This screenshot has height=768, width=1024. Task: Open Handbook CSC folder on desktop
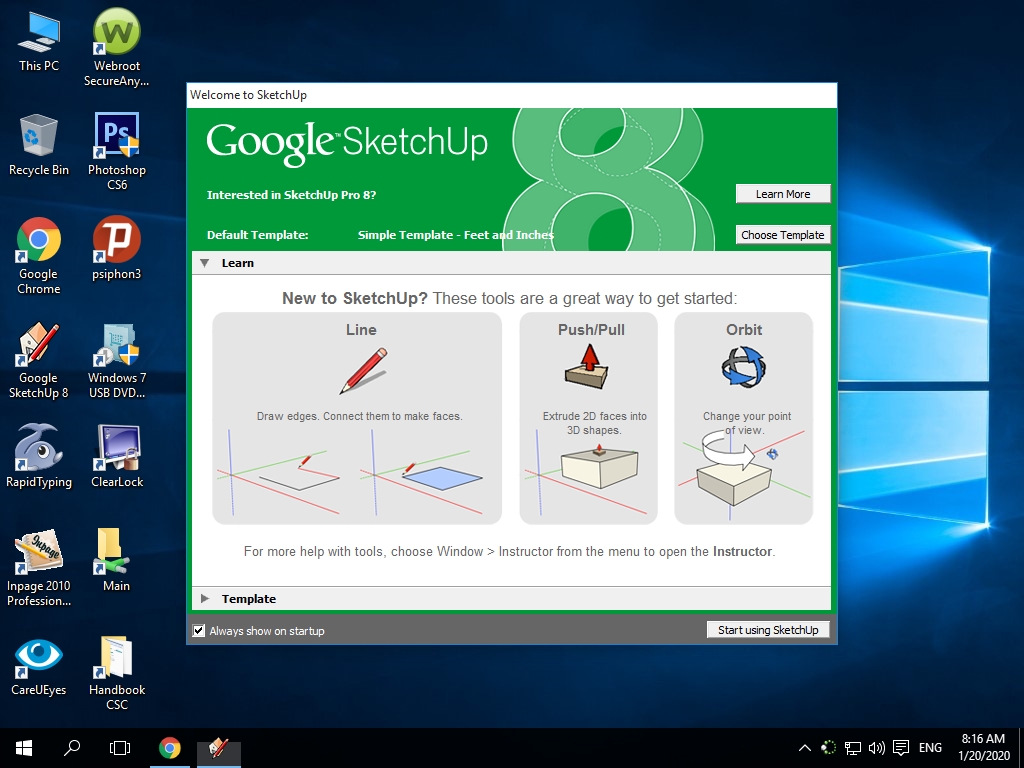pyautogui.click(x=116, y=672)
